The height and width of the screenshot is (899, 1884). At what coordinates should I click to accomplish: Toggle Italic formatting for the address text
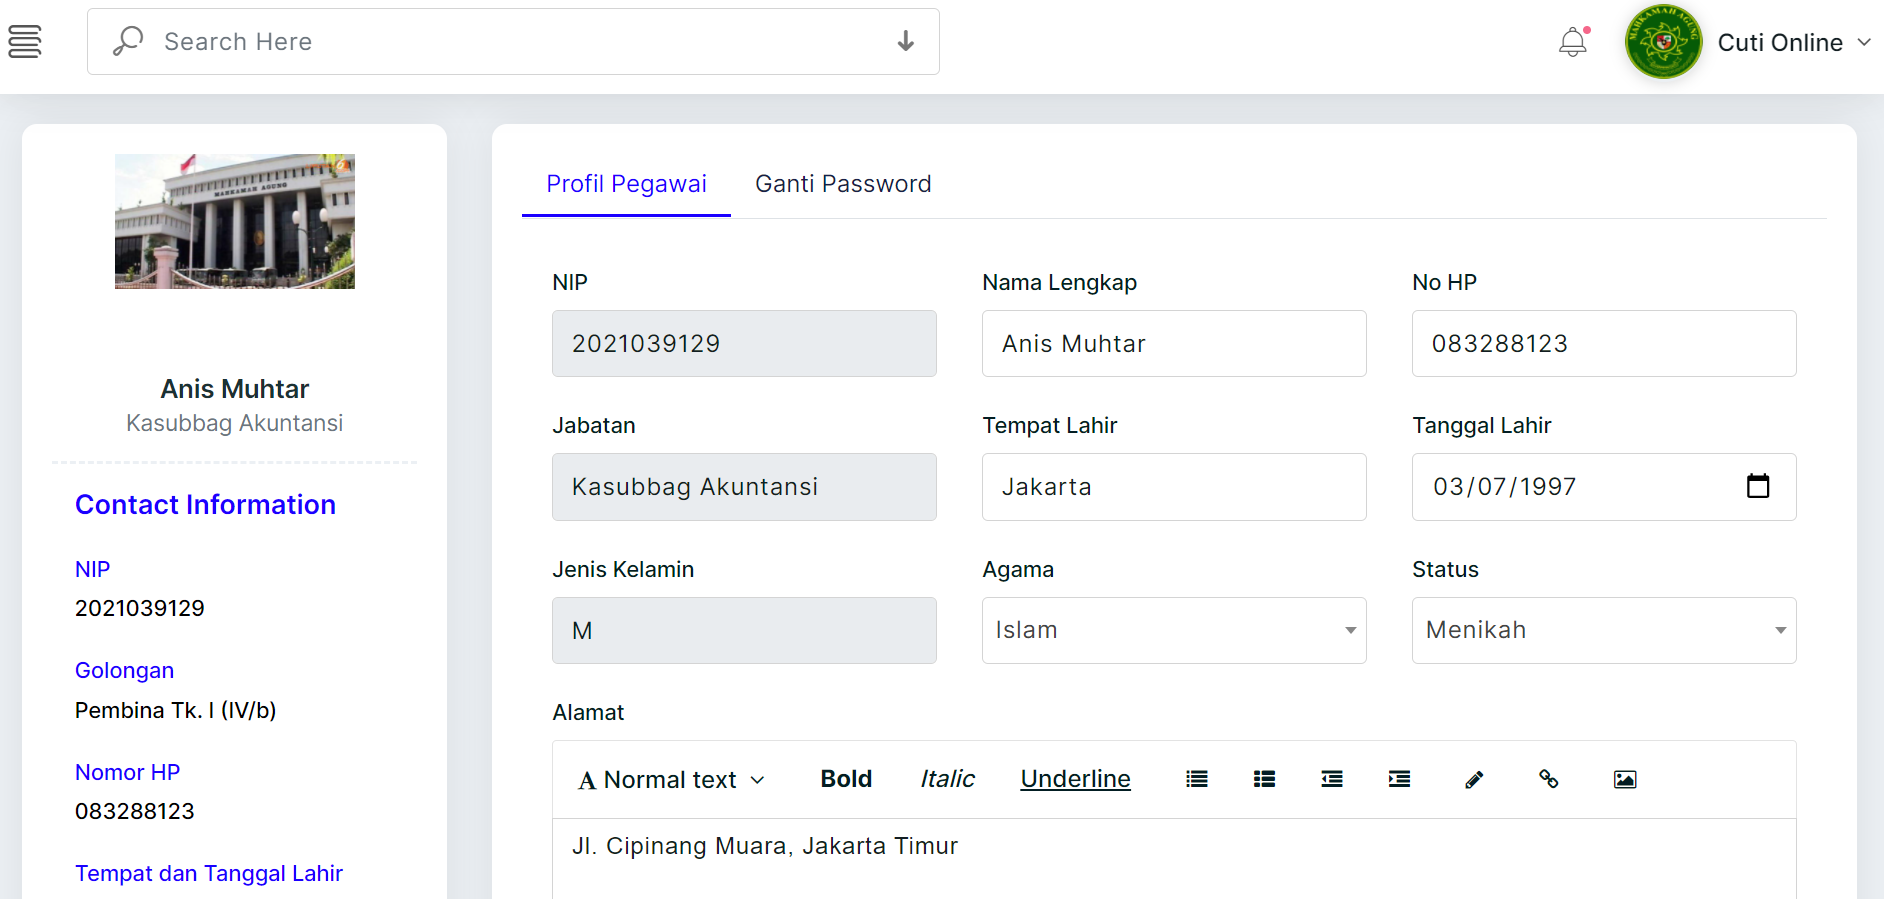(x=946, y=779)
